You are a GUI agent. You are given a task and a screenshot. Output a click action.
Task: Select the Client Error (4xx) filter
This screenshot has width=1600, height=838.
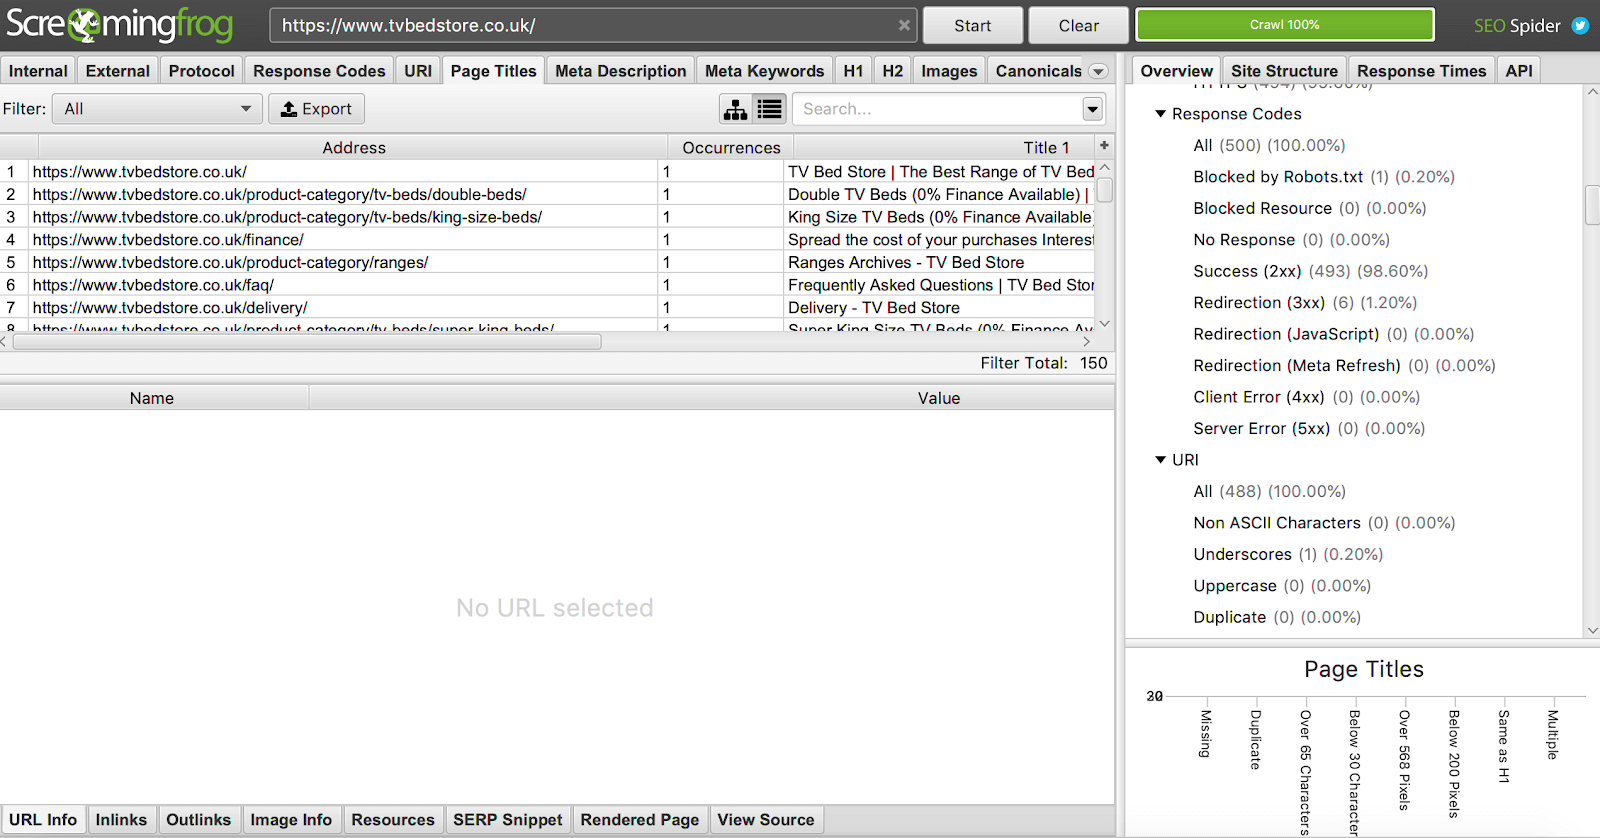1306,397
